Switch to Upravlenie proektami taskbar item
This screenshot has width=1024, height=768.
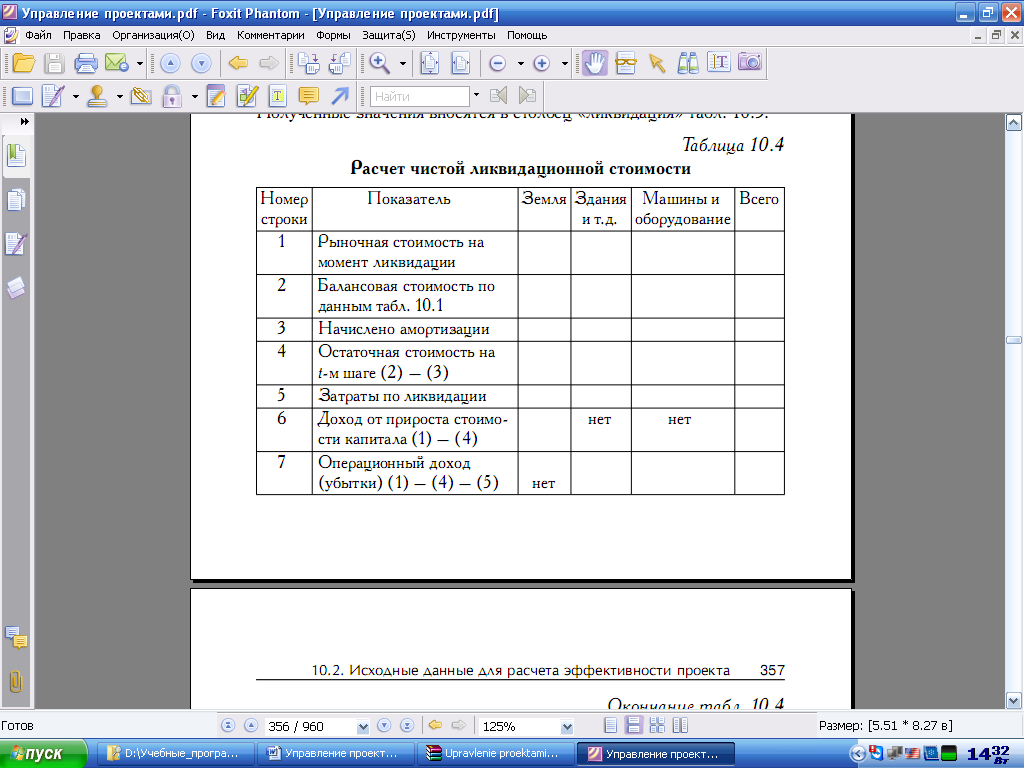pos(494,754)
